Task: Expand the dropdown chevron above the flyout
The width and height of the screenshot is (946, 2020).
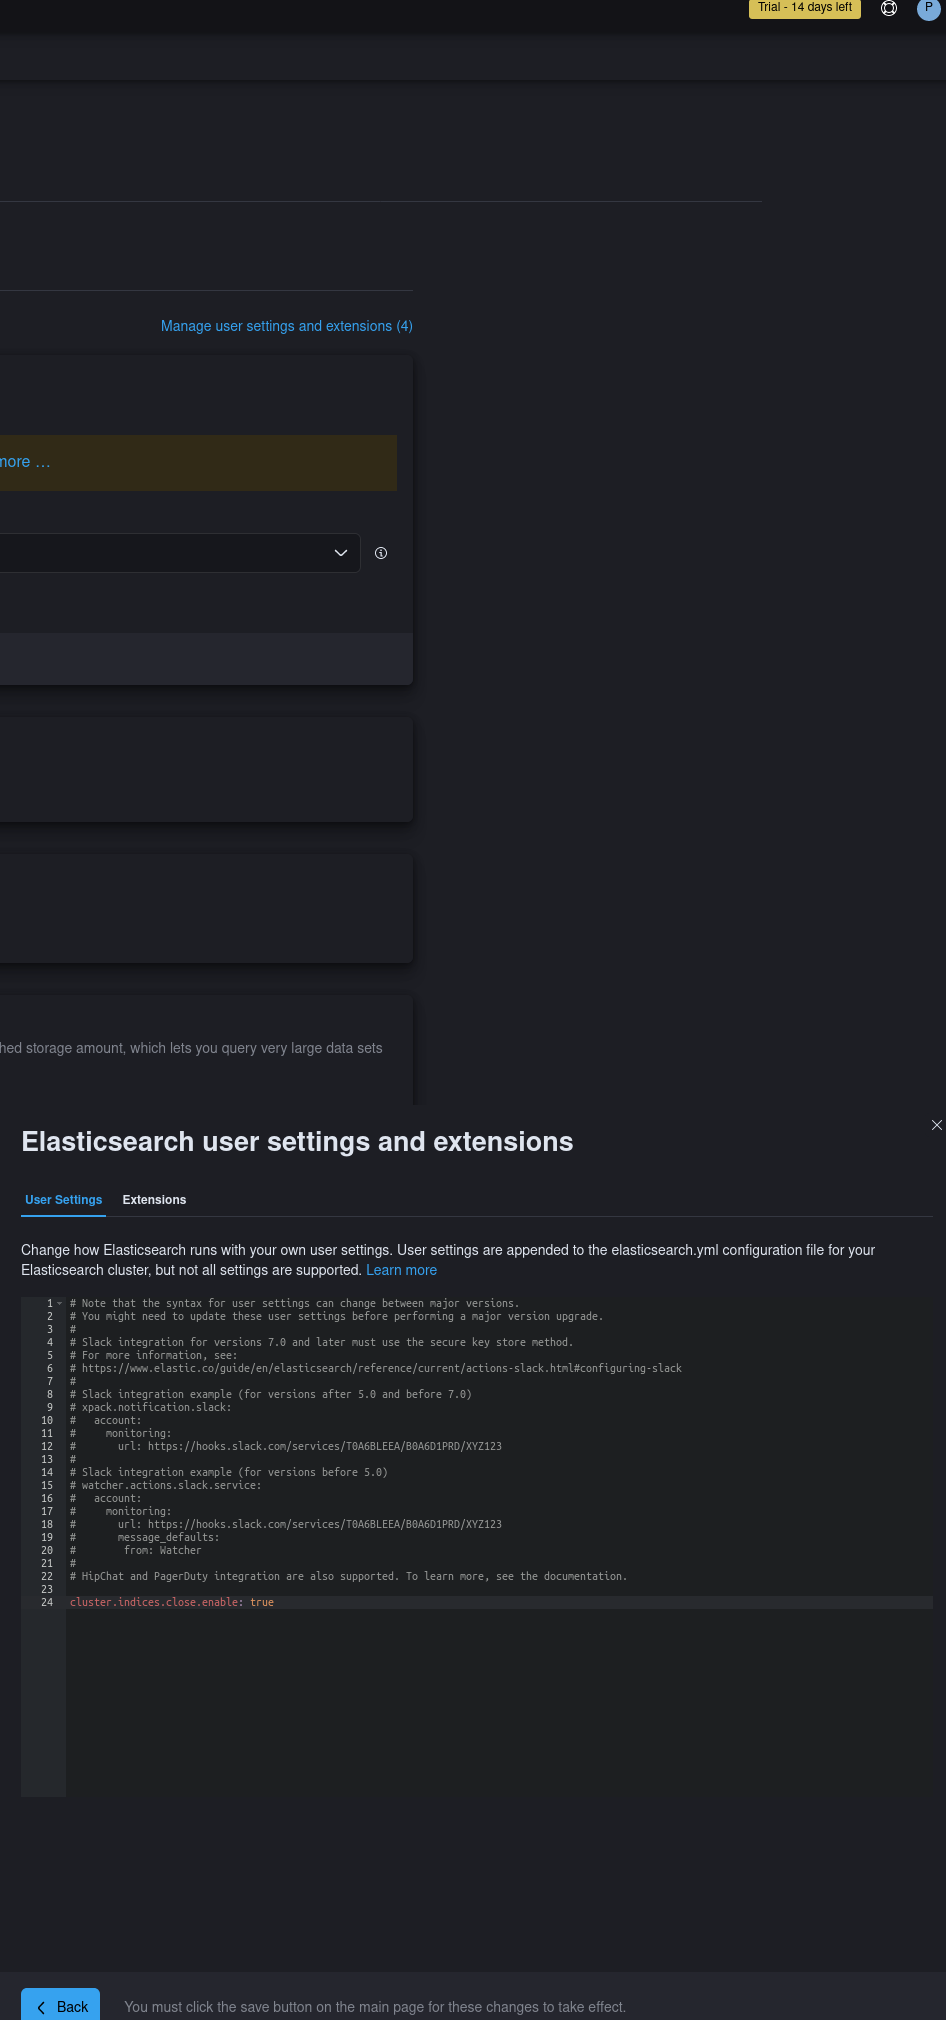Action: point(340,553)
